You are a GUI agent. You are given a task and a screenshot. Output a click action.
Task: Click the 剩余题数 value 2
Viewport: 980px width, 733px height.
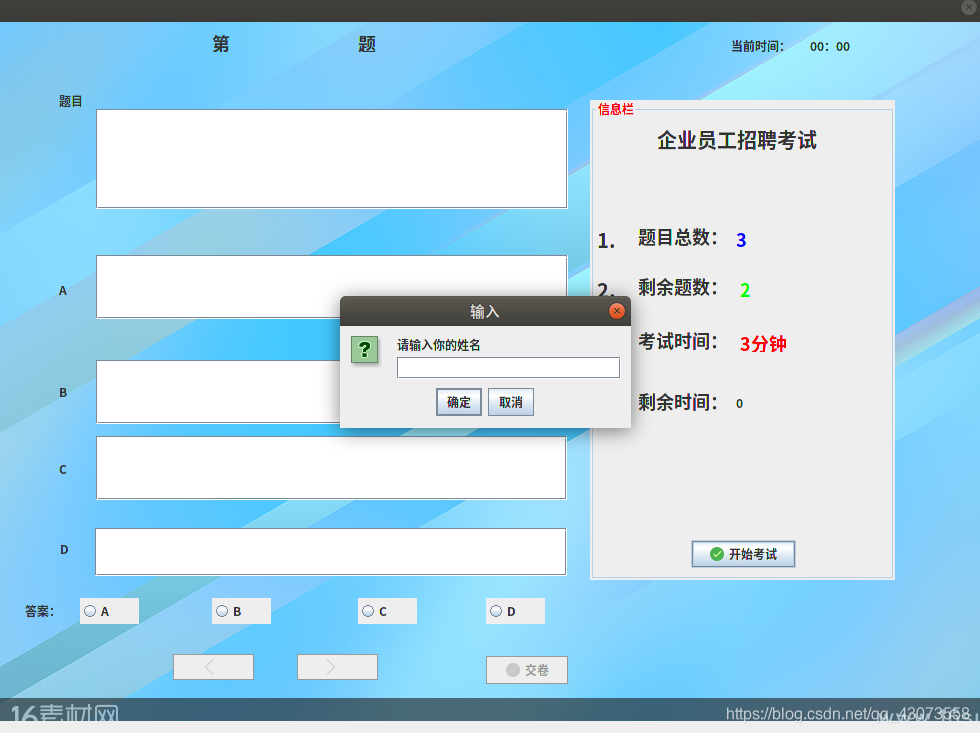(745, 290)
